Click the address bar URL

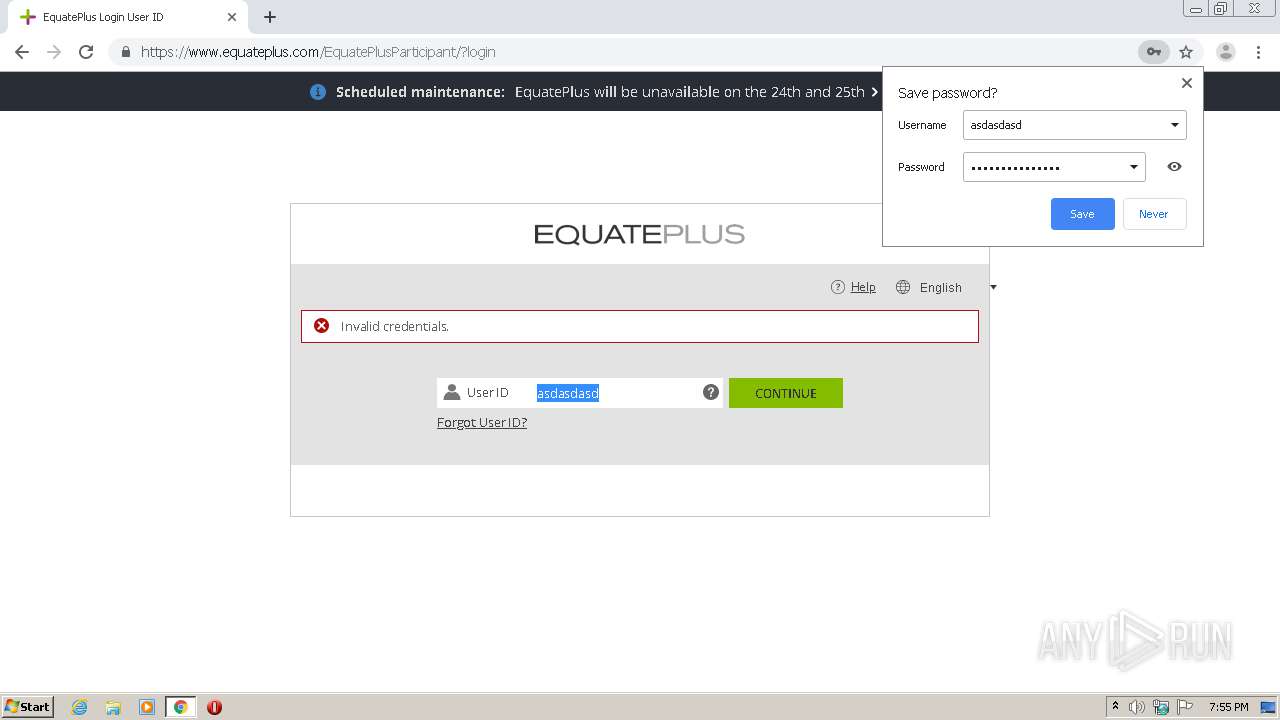[318, 52]
